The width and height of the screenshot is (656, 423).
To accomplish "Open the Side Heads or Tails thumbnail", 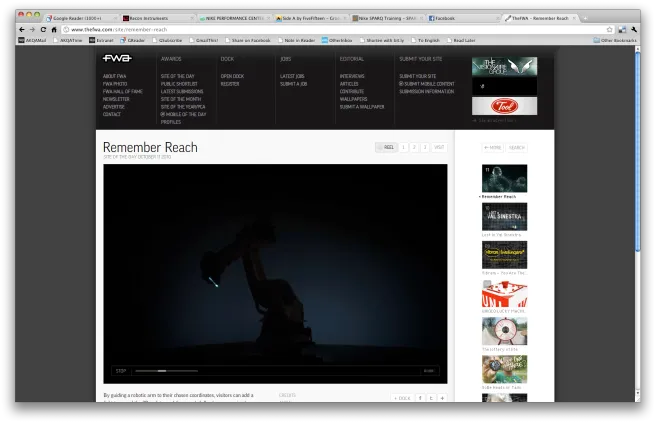I will (505, 369).
